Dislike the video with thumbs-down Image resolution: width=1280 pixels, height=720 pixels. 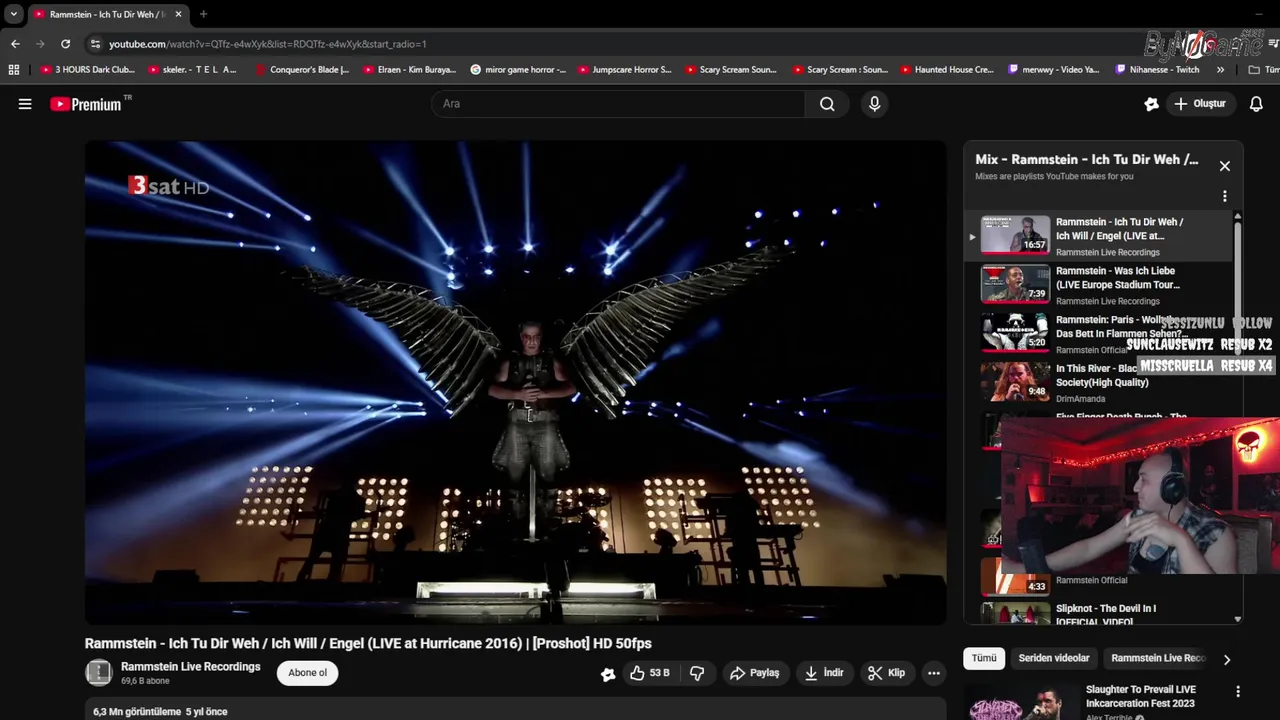(x=697, y=673)
